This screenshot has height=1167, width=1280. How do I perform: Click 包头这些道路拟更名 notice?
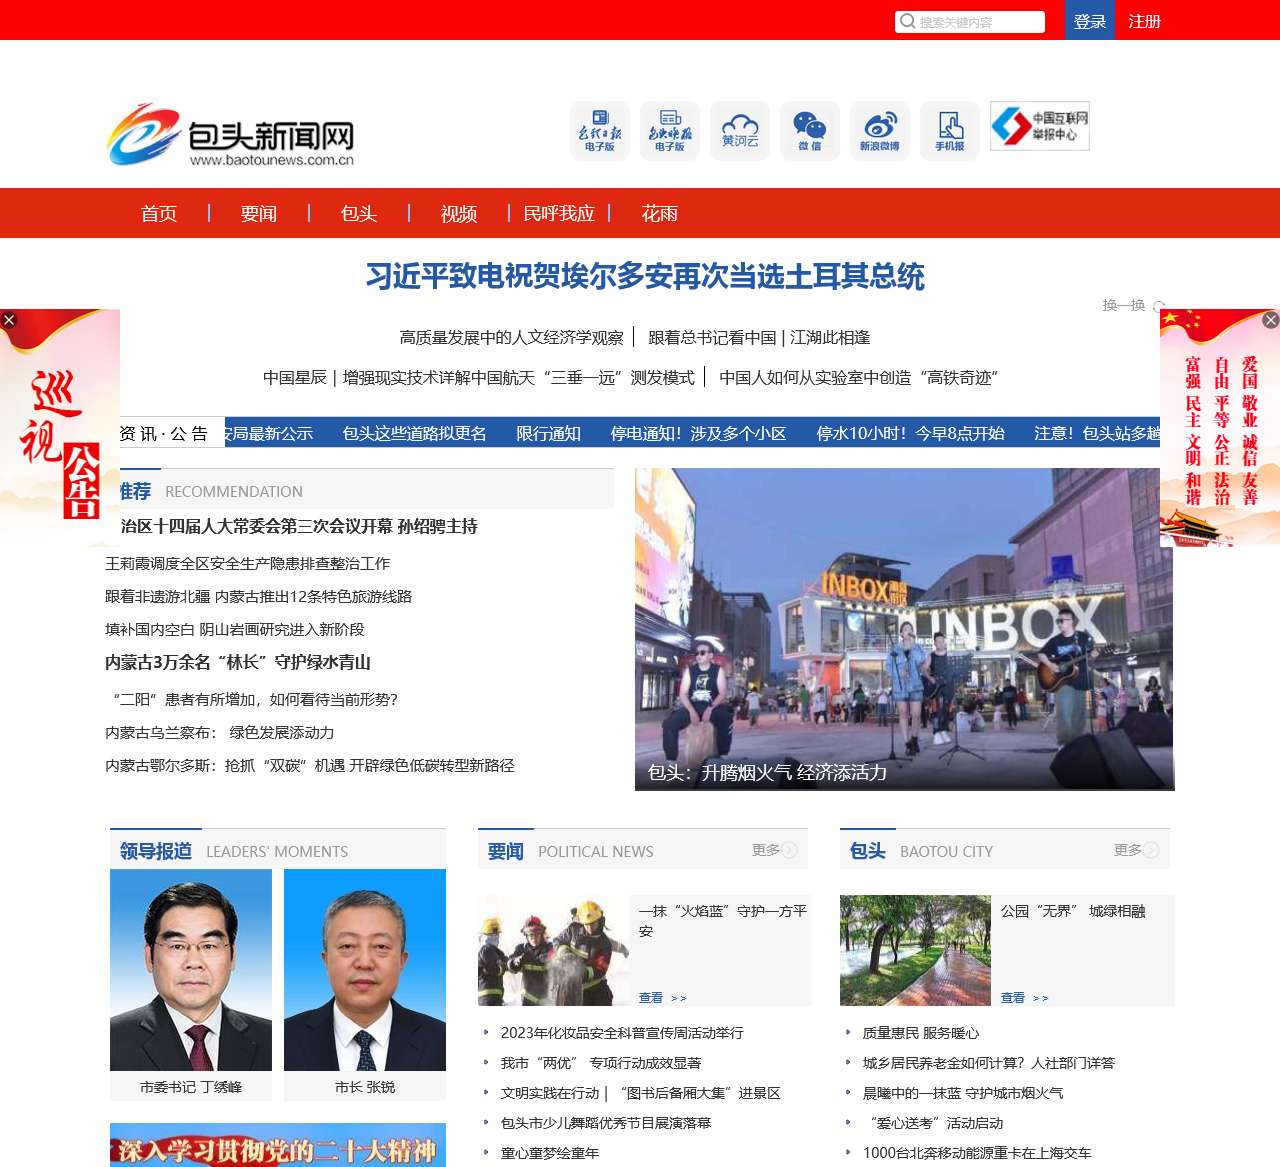pos(414,433)
